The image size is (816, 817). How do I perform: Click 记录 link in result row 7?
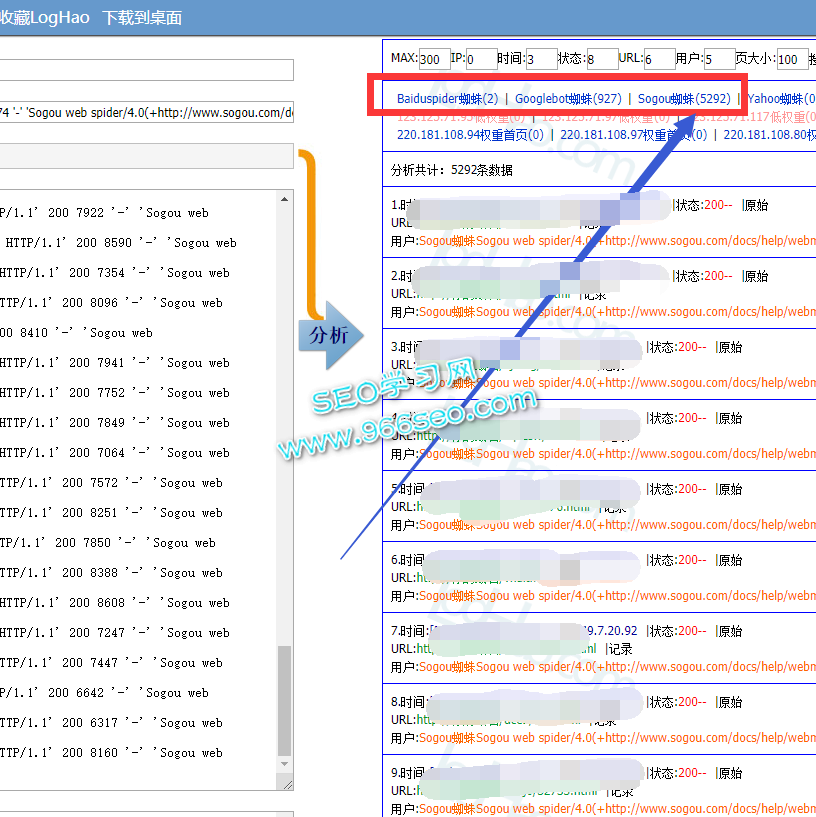pyautogui.click(x=621, y=649)
